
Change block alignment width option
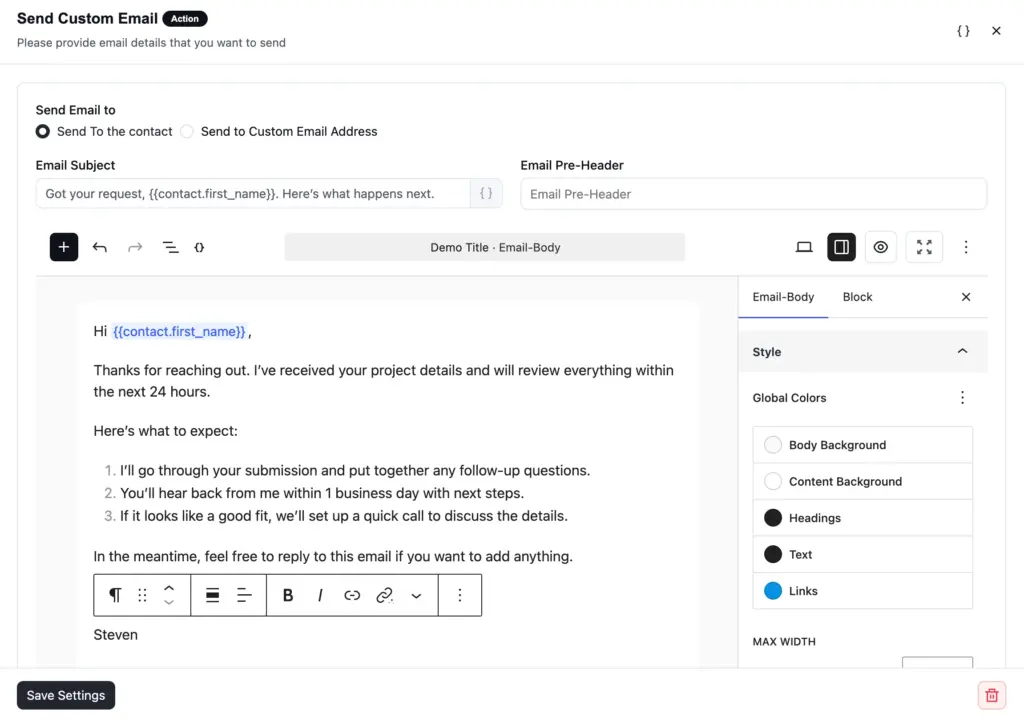click(x=212, y=595)
